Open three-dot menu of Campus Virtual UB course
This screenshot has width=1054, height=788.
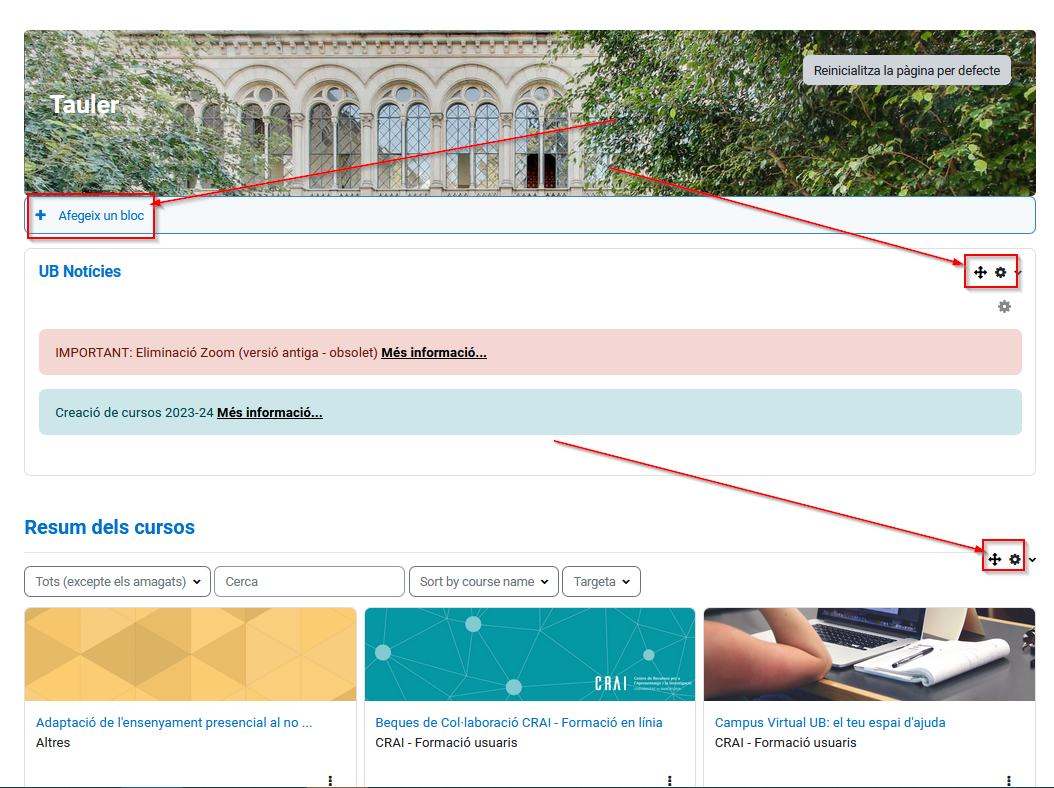1009,780
